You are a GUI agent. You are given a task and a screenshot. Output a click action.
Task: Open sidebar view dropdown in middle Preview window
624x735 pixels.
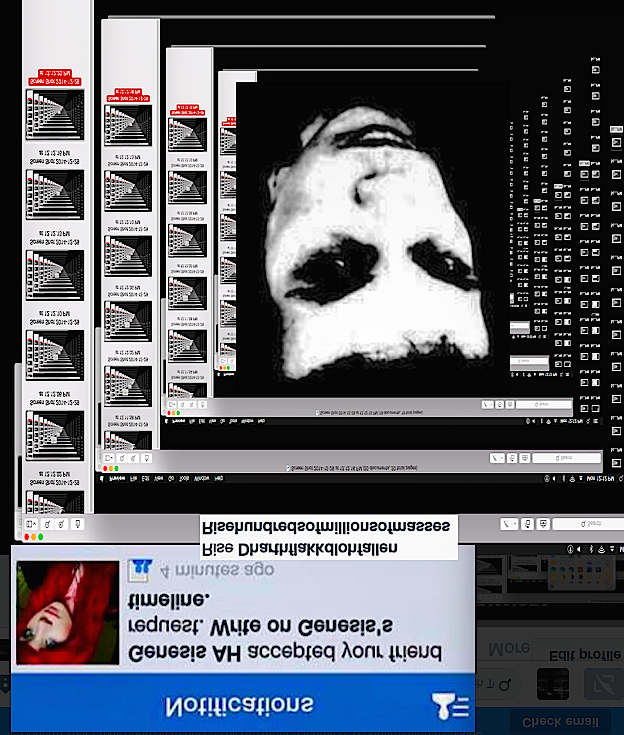click(109, 458)
